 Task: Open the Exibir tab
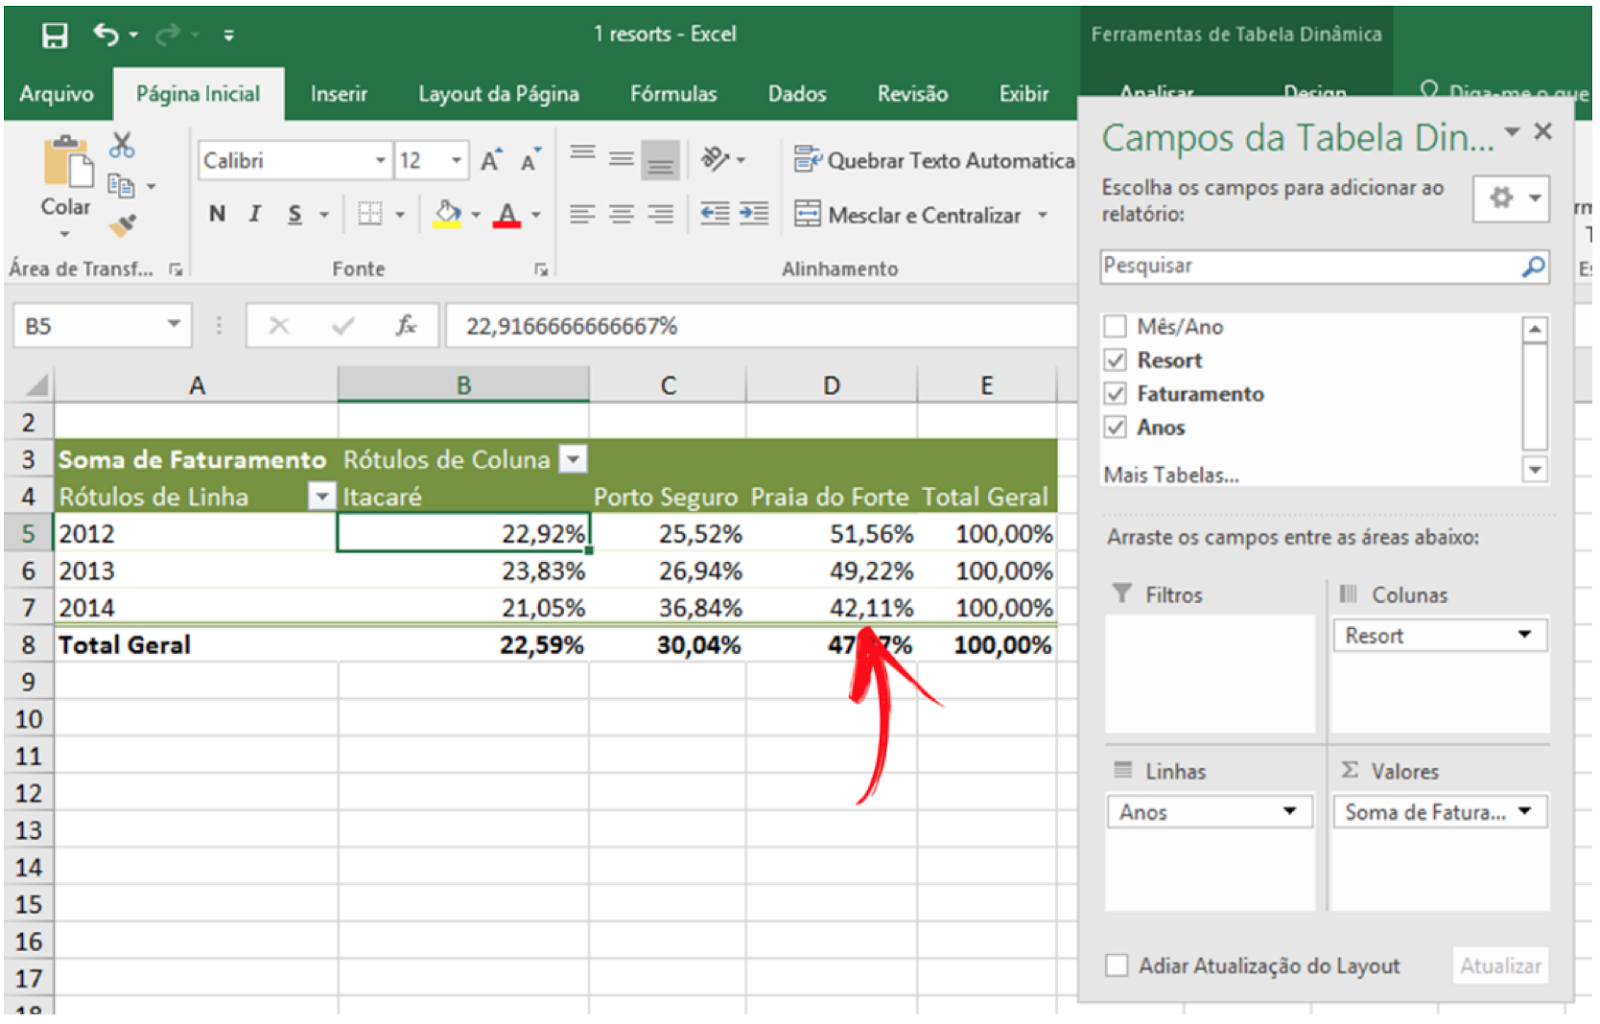(x=1024, y=94)
